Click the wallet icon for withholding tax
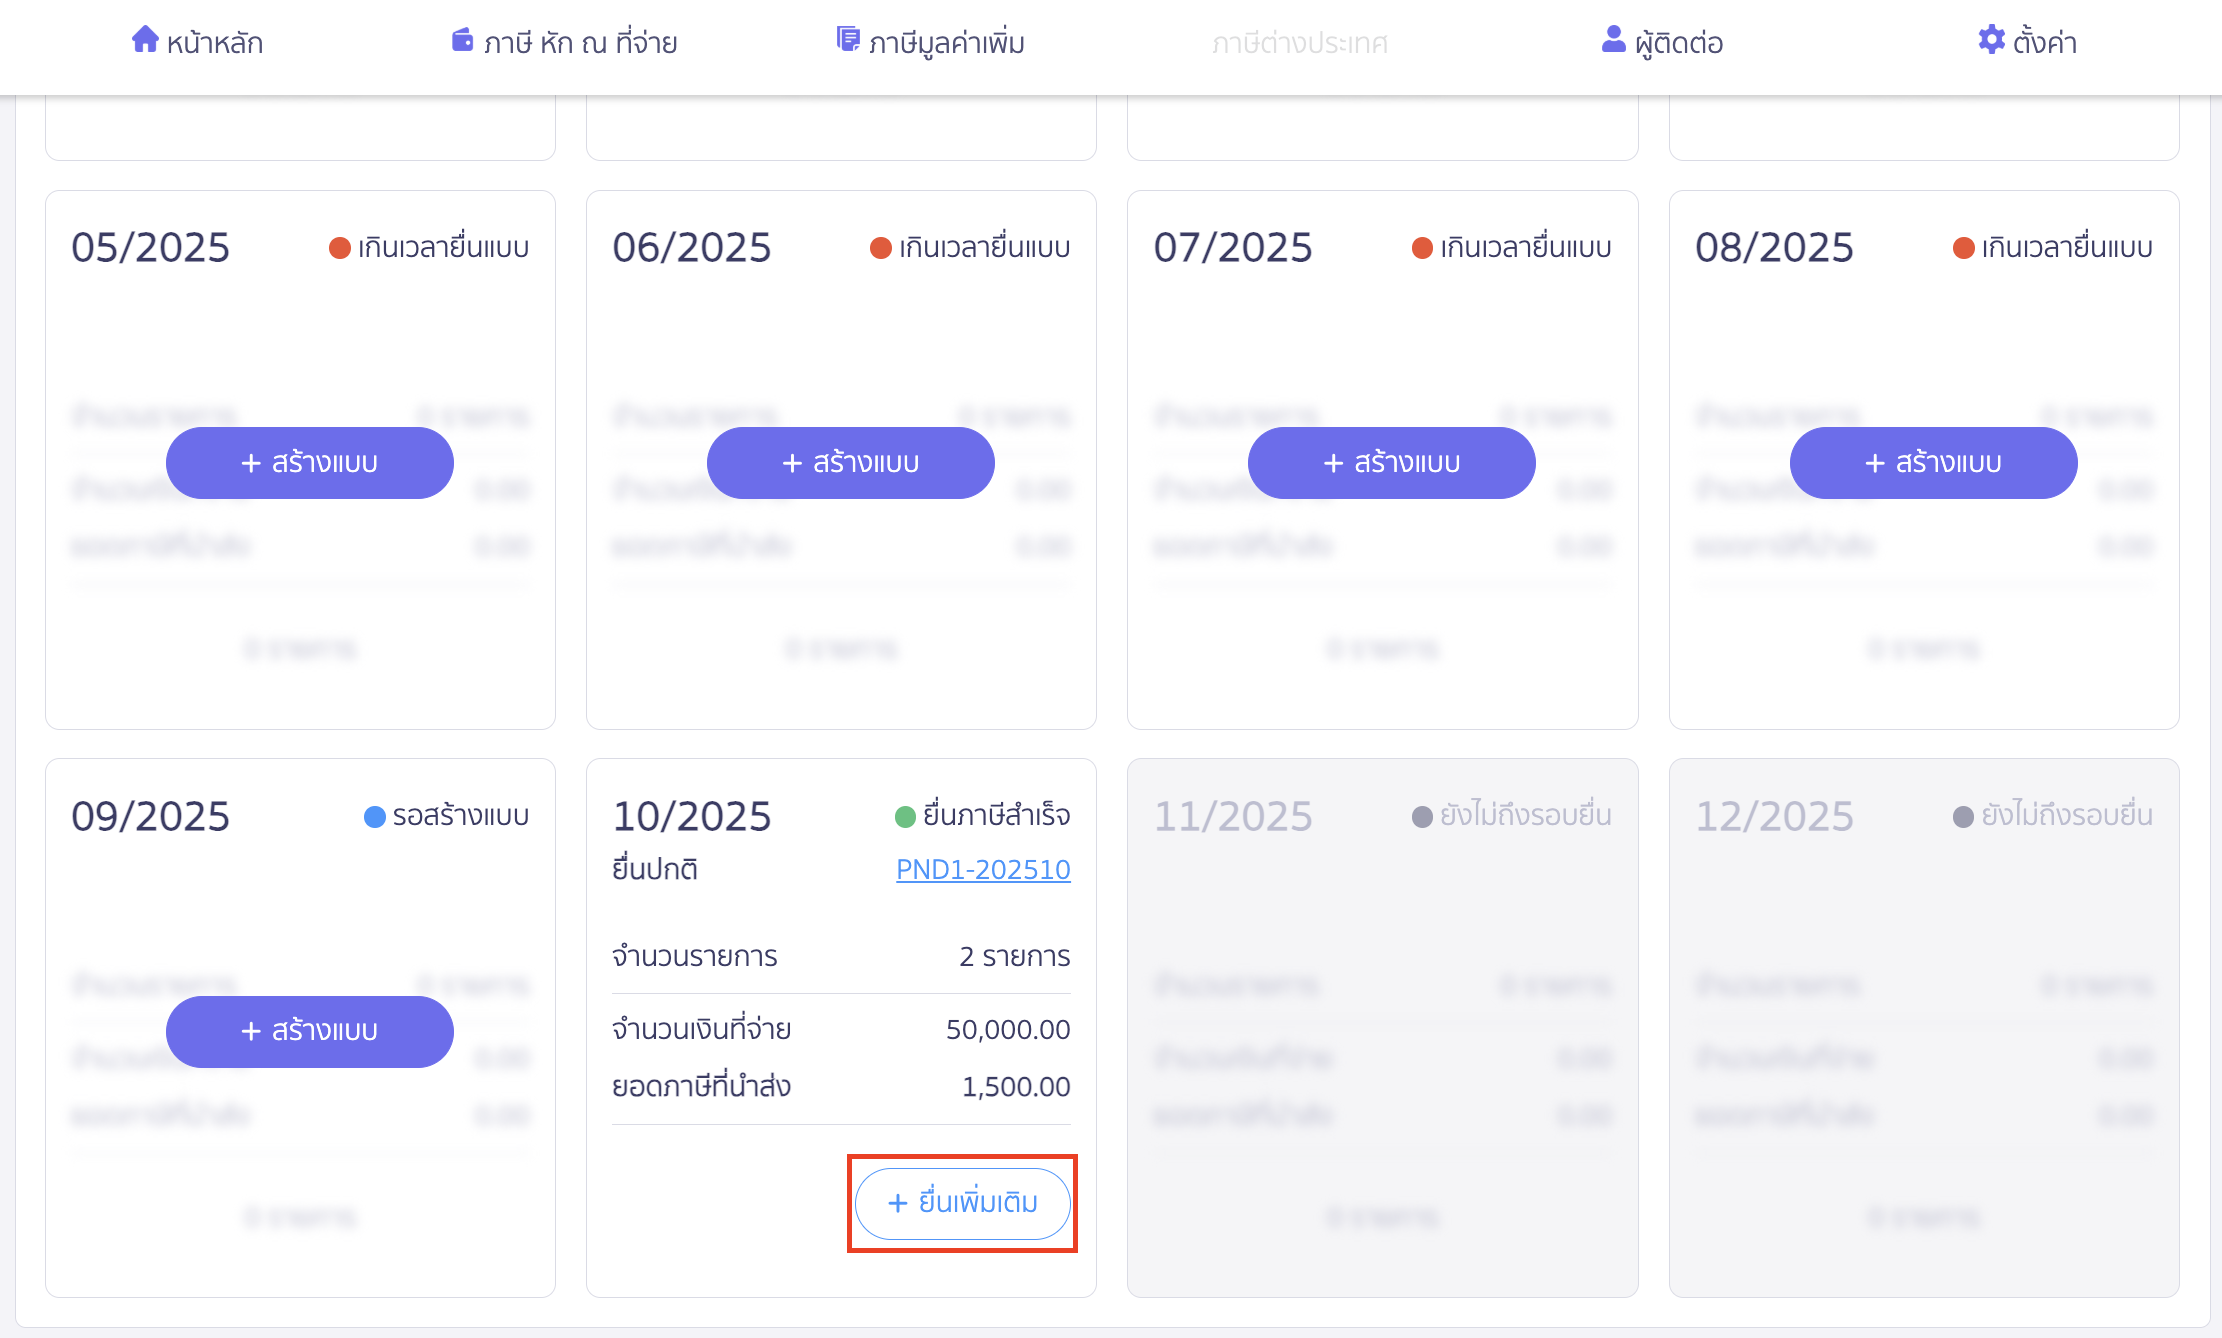The height and width of the screenshot is (1338, 2222). [462, 40]
